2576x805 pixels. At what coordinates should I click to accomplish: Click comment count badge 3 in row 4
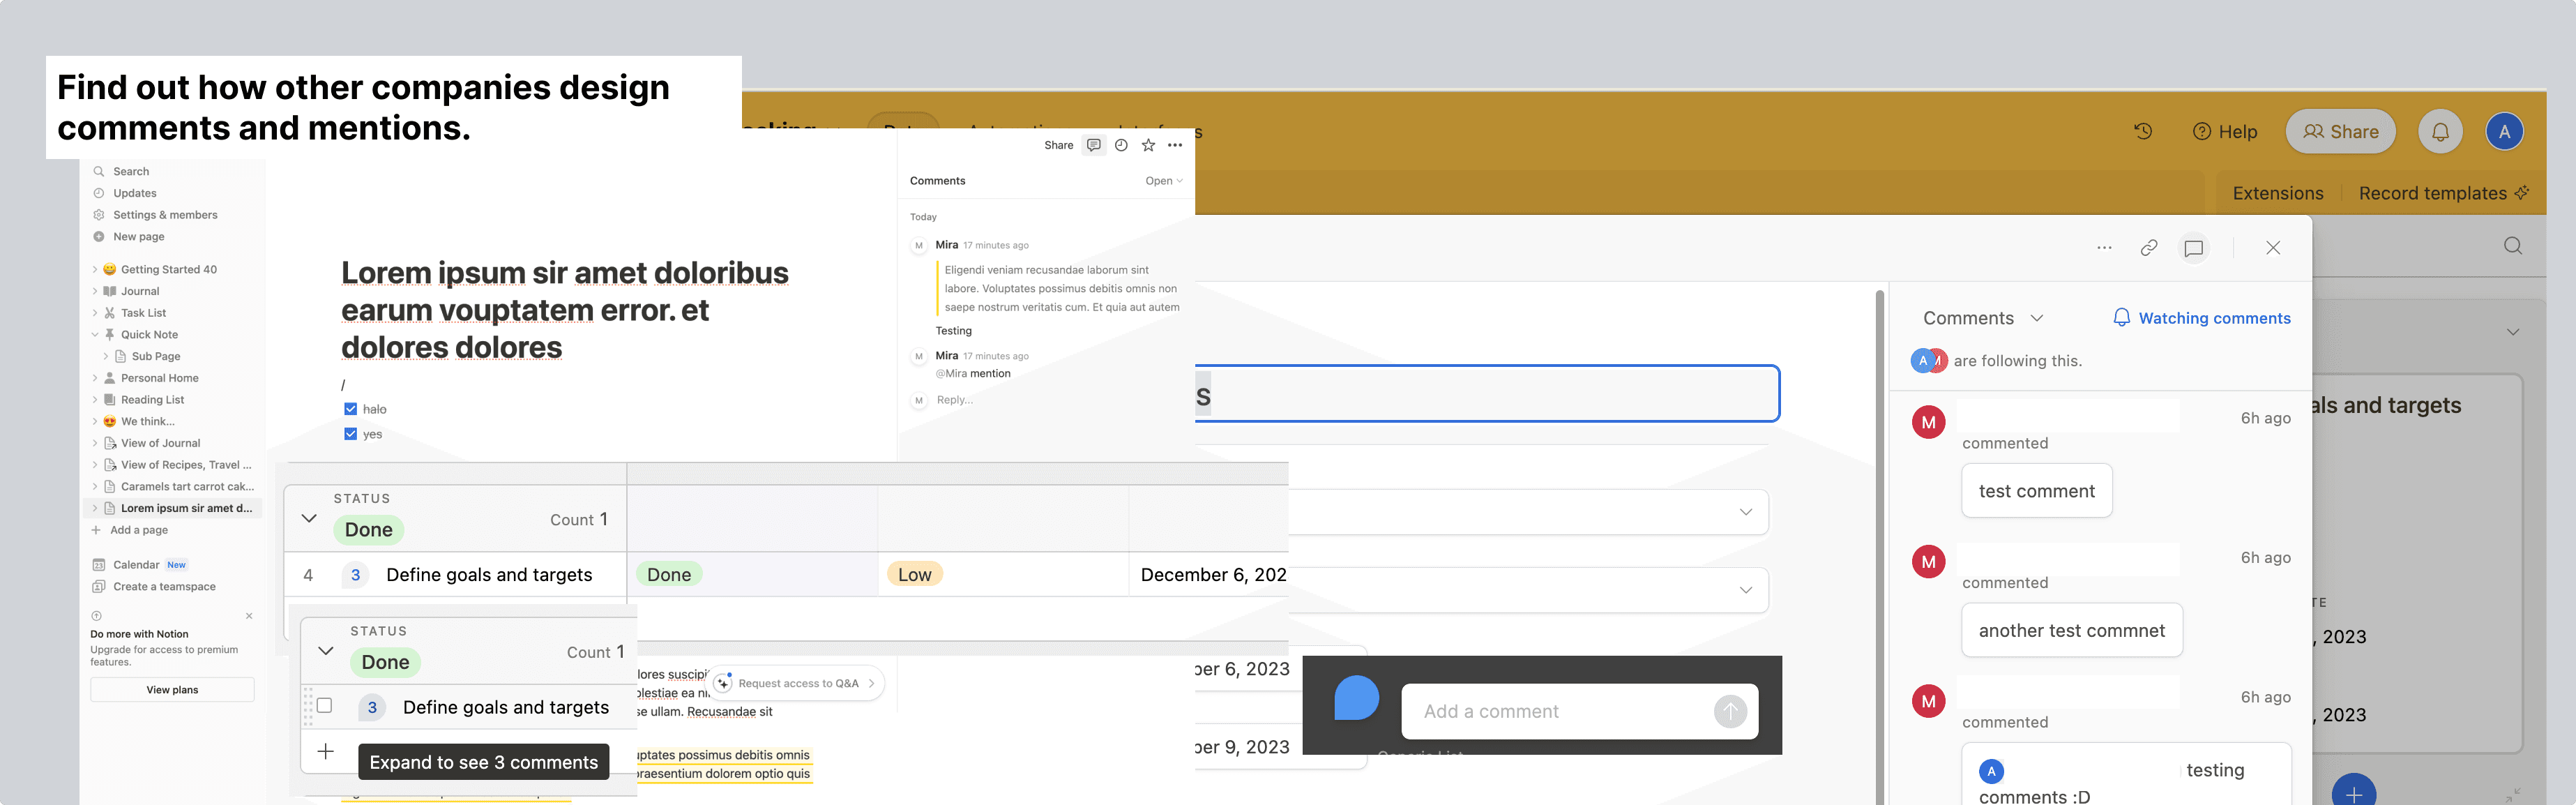[x=355, y=575]
